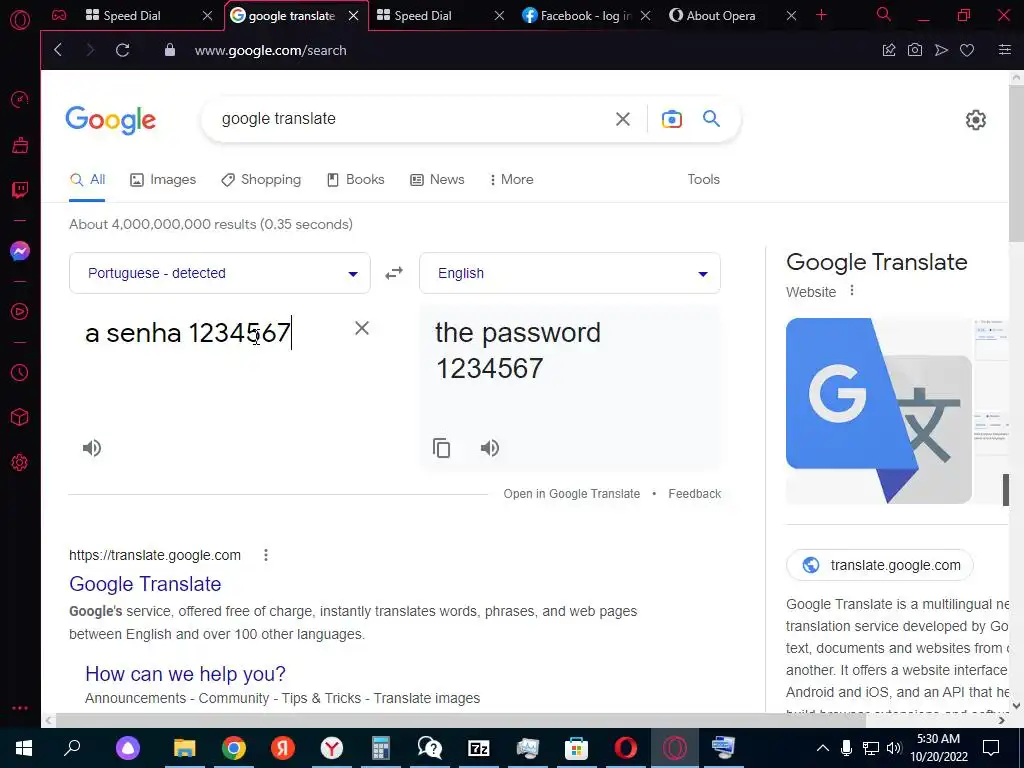Go back to previous page
This screenshot has width=1024, height=768.
point(58,50)
